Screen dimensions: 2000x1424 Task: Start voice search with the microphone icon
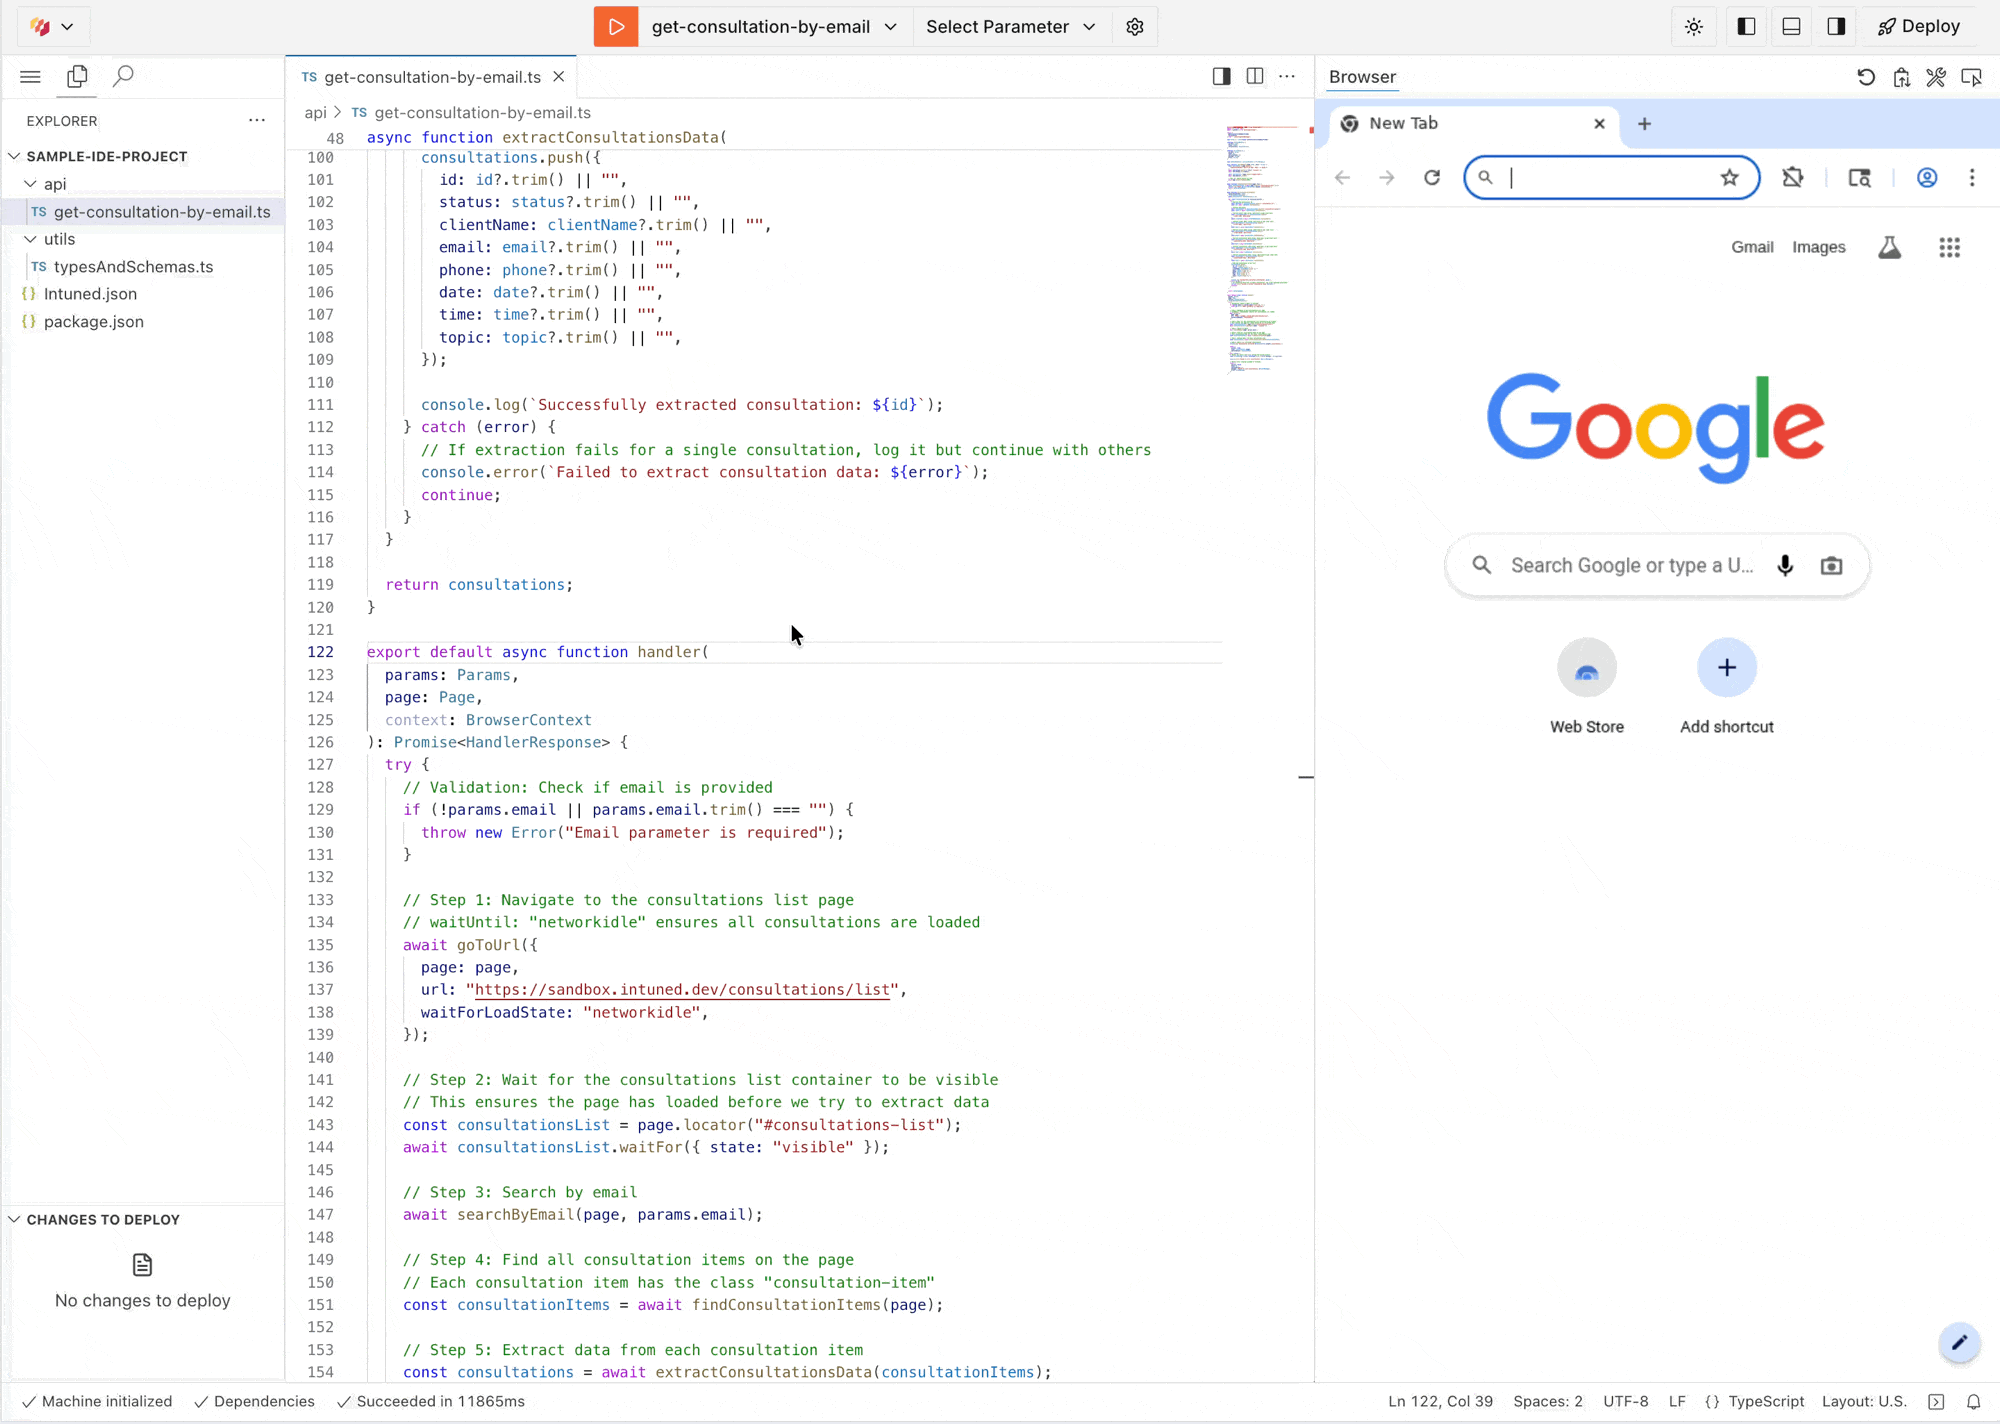pyautogui.click(x=1786, y=565)
